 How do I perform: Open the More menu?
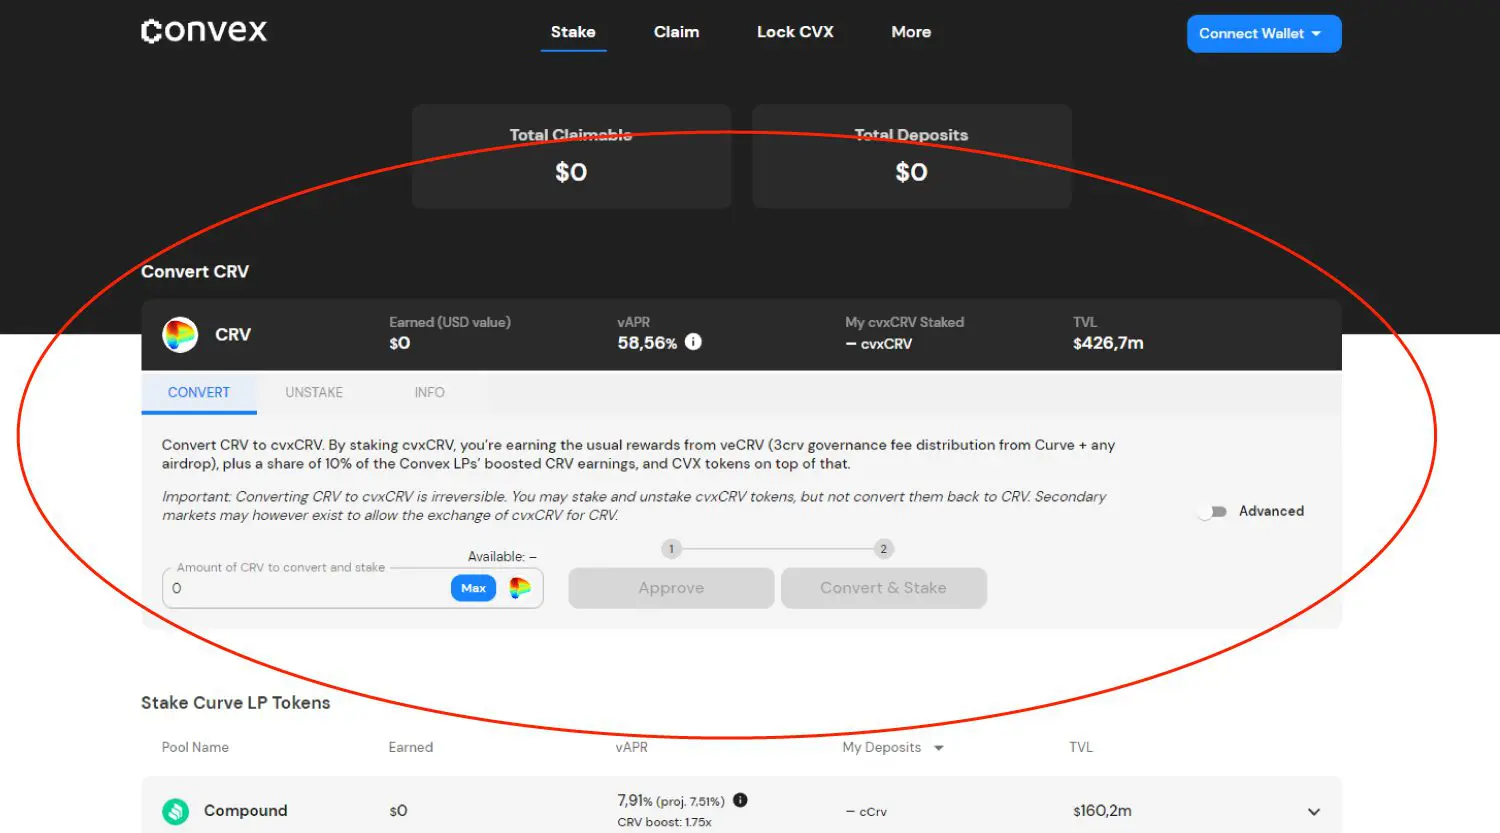tap(911, 32)
